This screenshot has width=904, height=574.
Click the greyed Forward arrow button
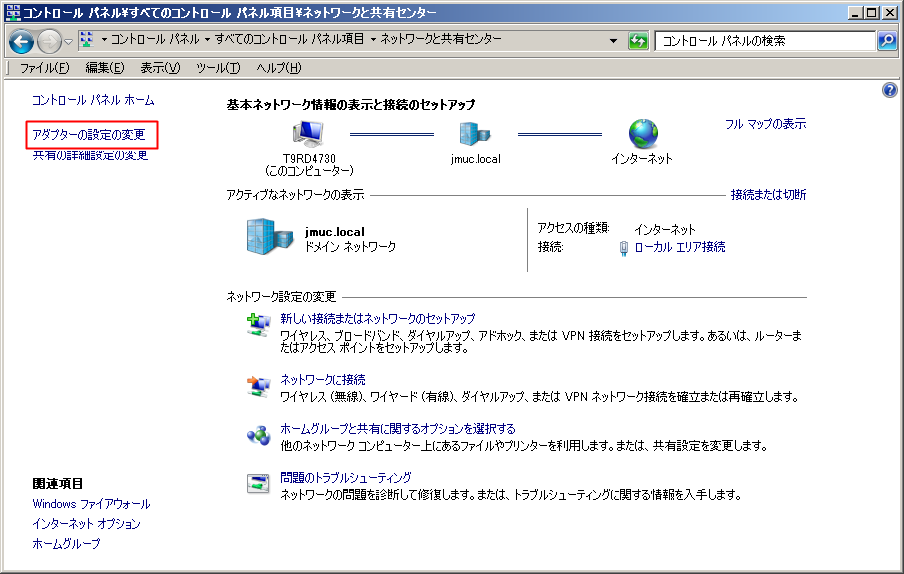click(x=49, y=41)
